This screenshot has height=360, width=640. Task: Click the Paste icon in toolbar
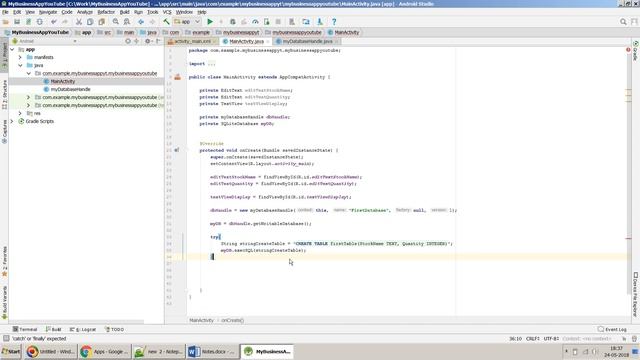(x=102, y=22)
